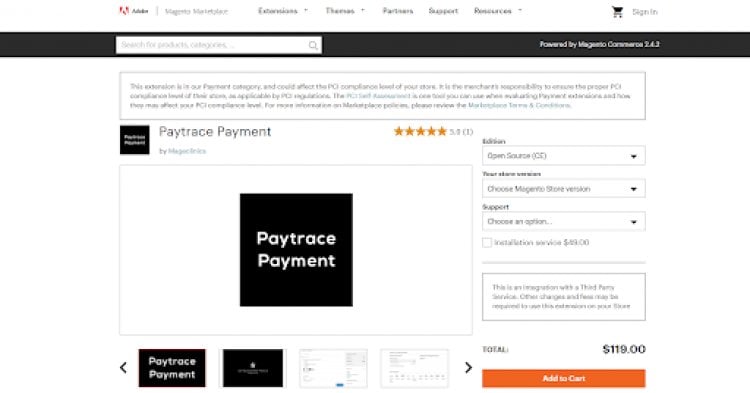
Task: Open the Support menu item
Action: pos(443,11)
